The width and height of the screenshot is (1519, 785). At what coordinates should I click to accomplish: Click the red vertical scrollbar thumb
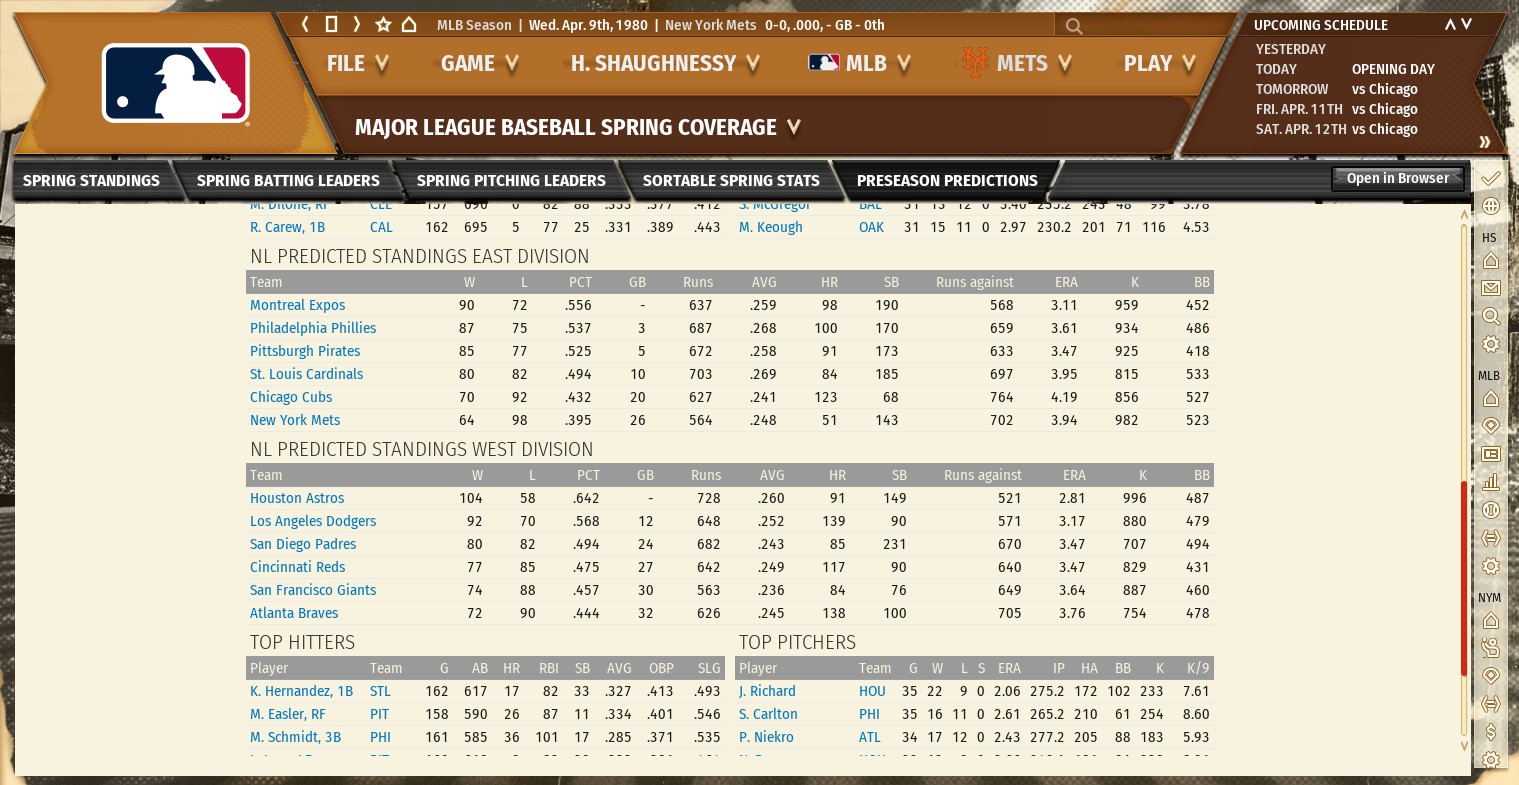[1464, 578]
